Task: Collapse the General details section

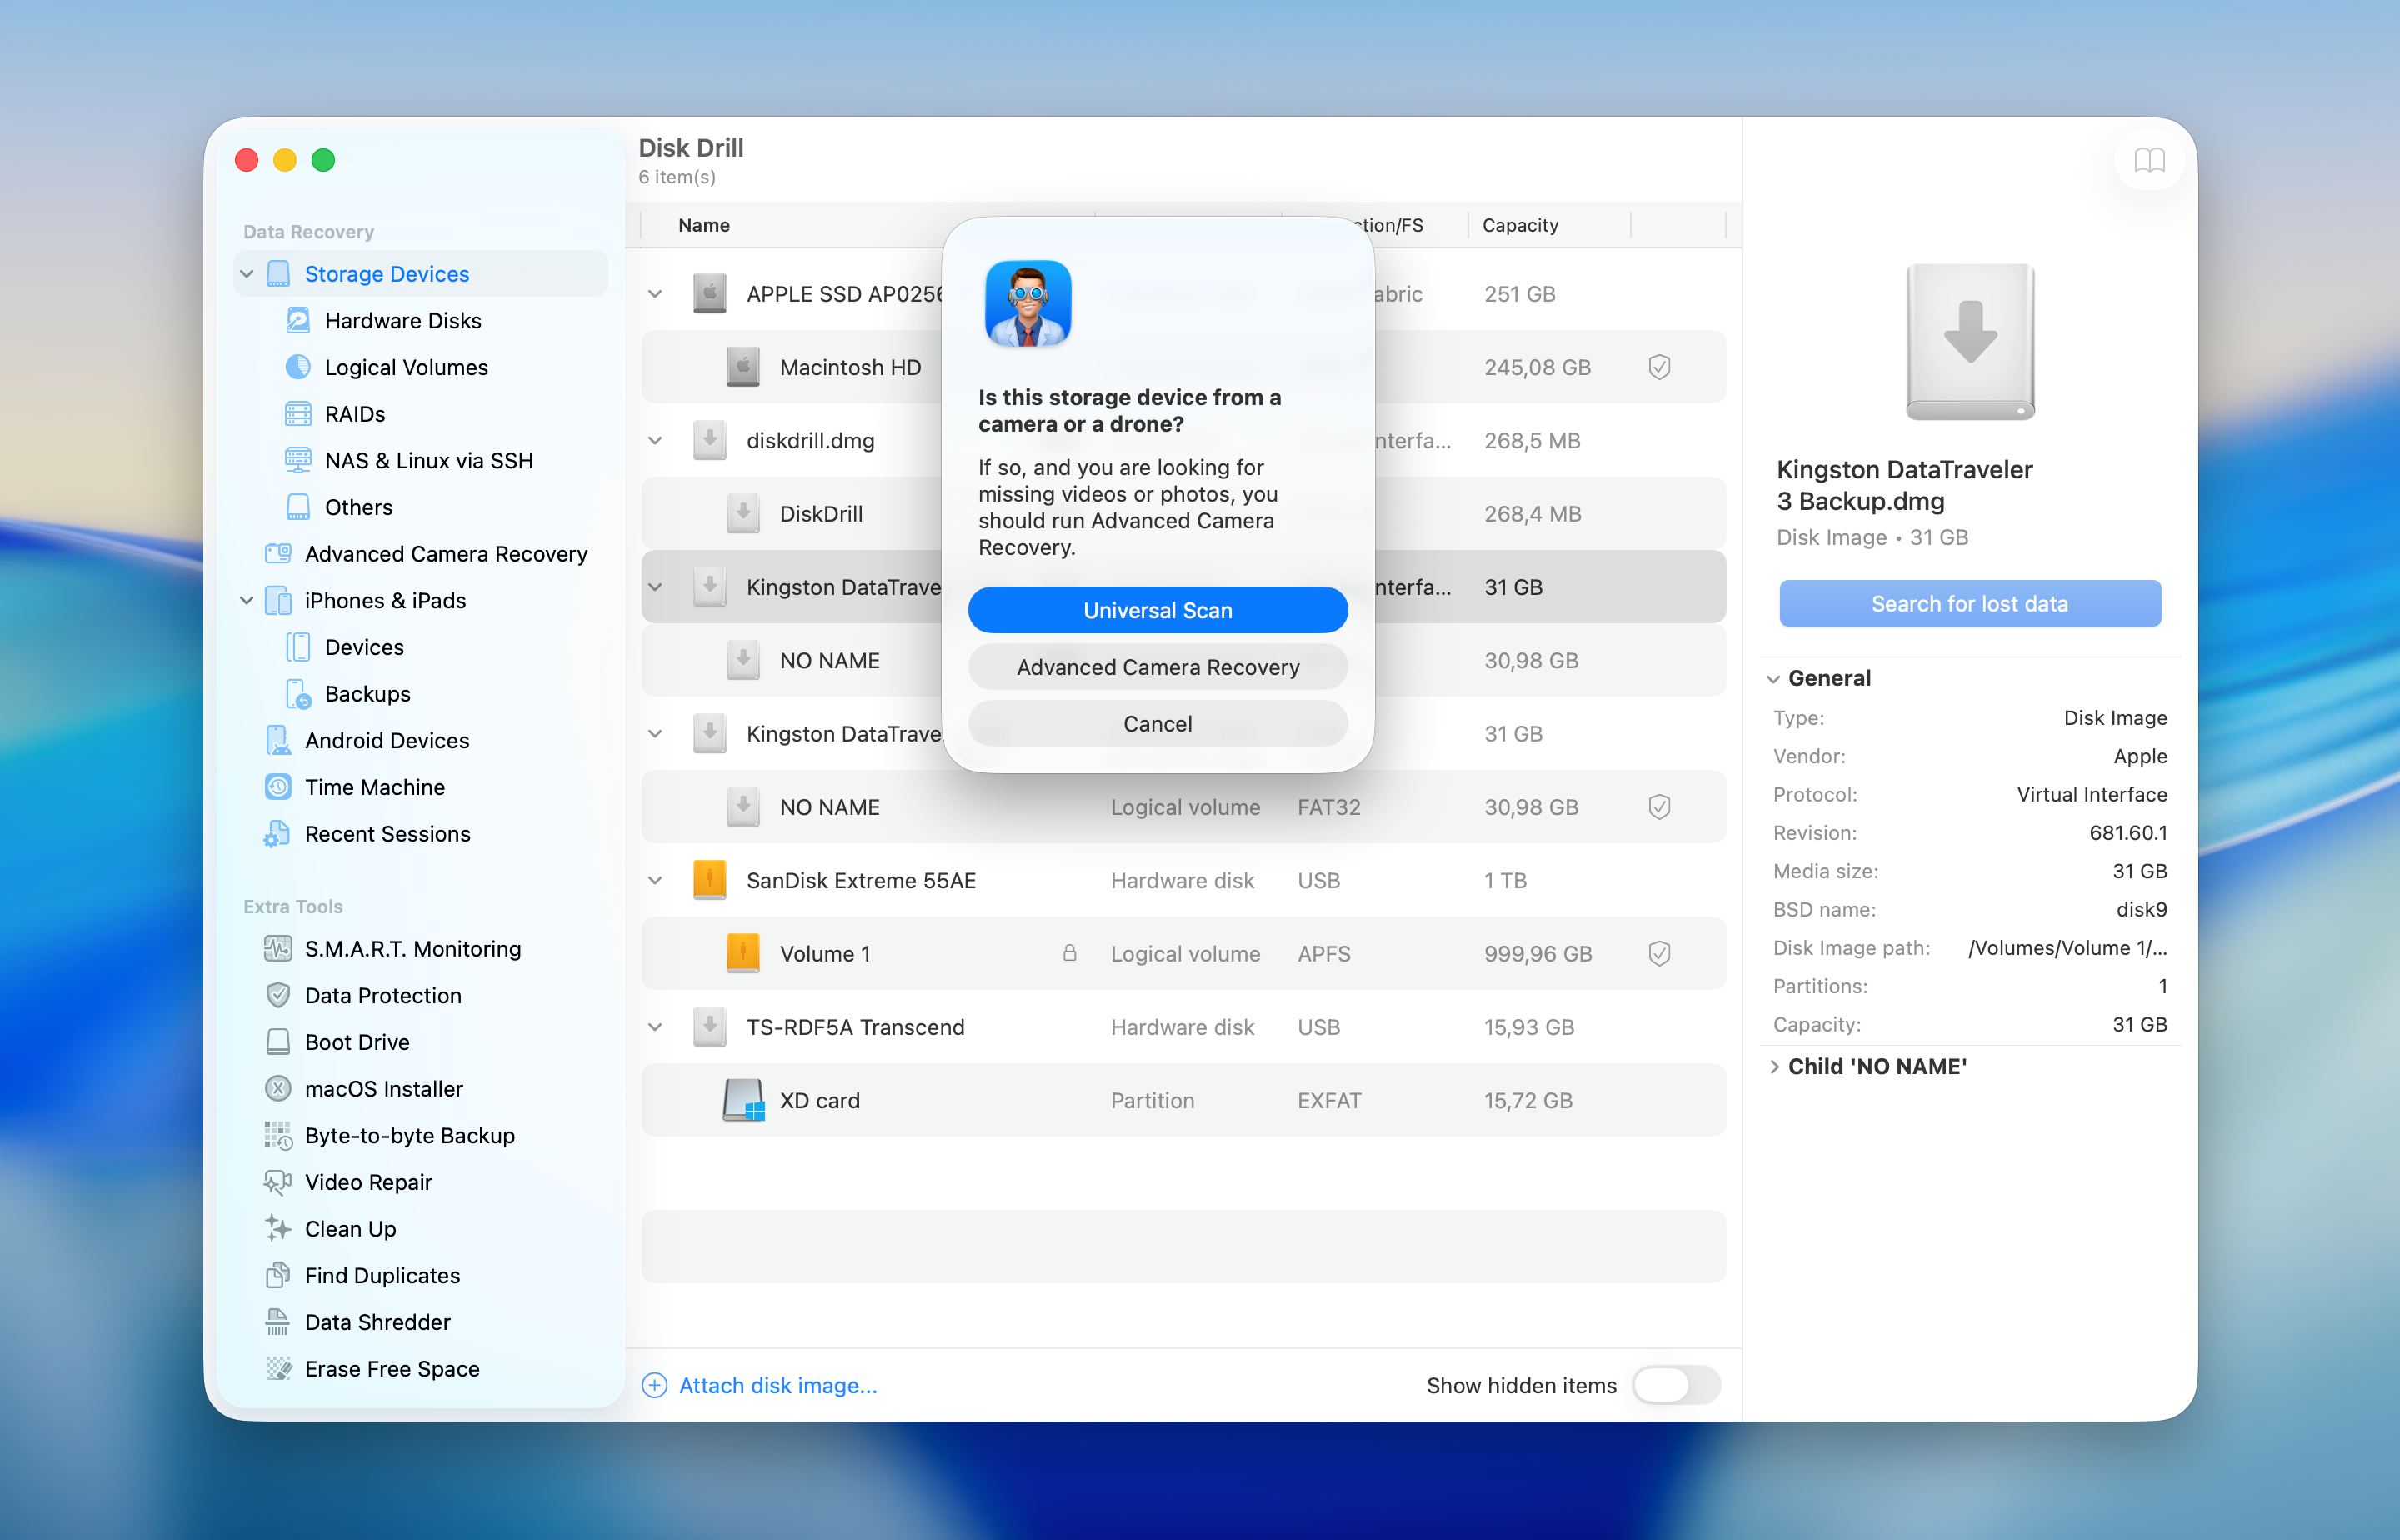Action: coord(1773,679)
